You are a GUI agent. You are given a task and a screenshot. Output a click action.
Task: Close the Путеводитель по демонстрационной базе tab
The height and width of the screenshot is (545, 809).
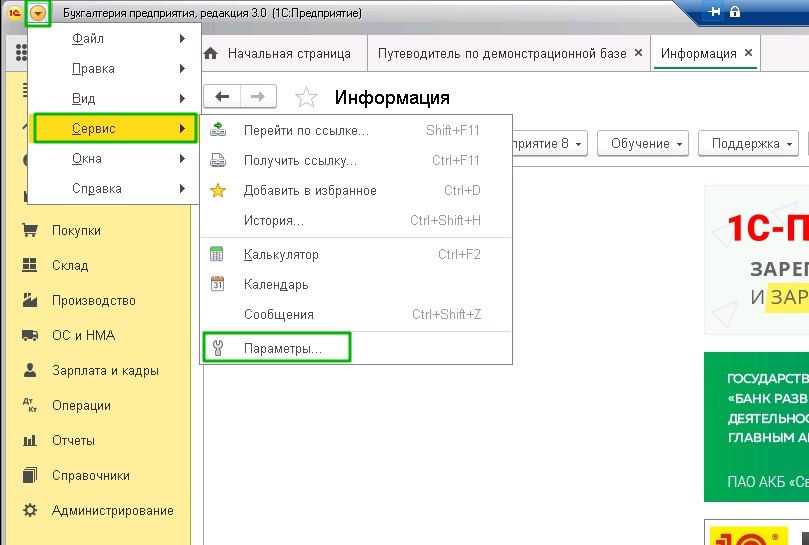click(x=638, y=53)
